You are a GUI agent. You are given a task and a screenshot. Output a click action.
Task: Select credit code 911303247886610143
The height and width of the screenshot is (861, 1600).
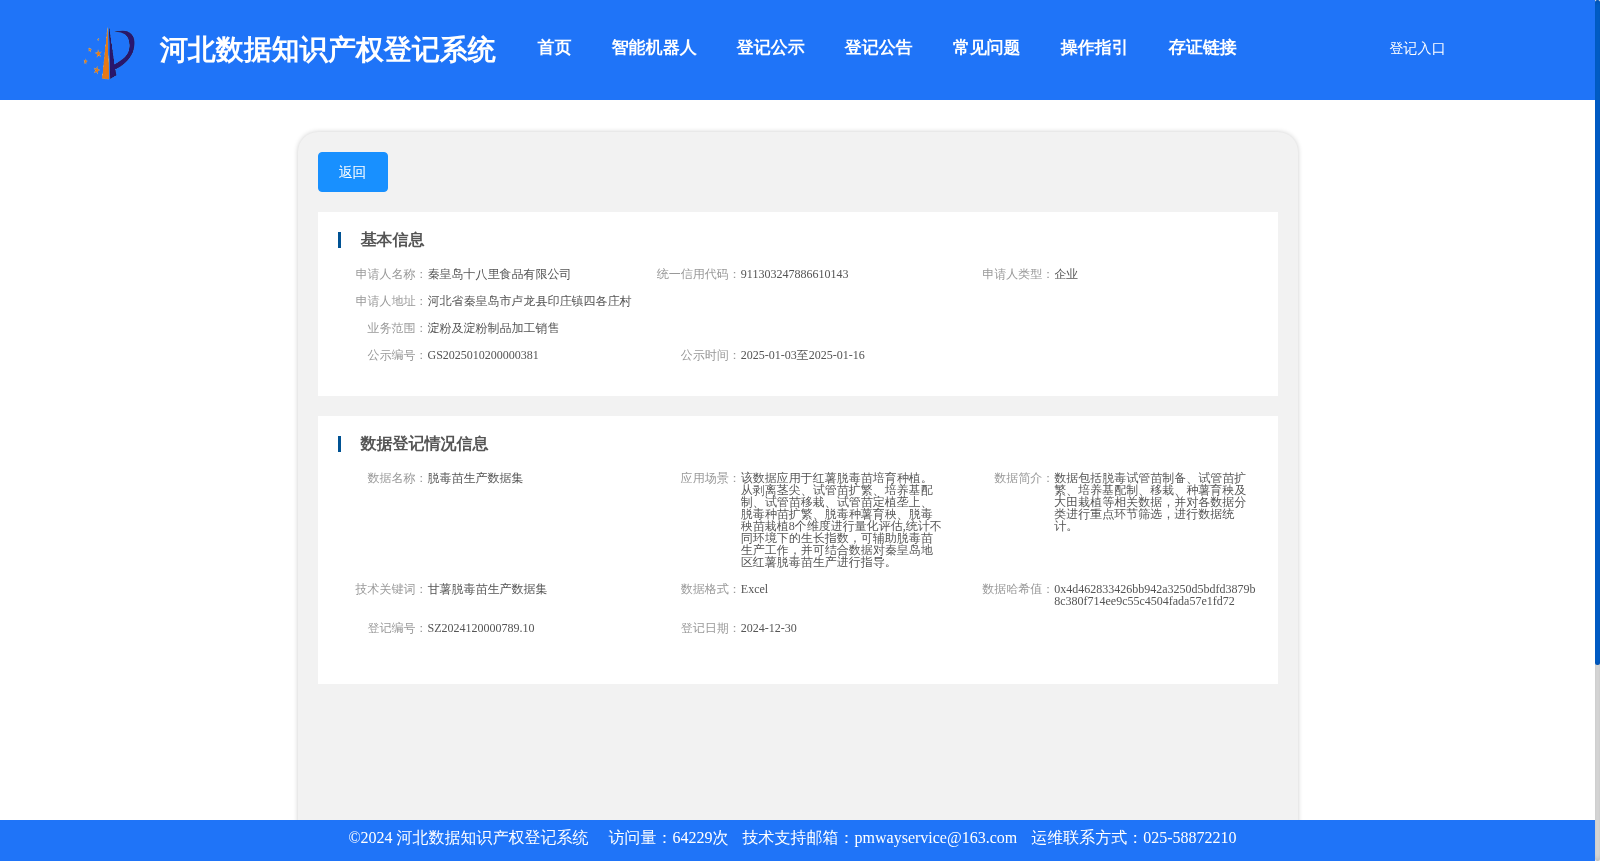tap(794, 274)
